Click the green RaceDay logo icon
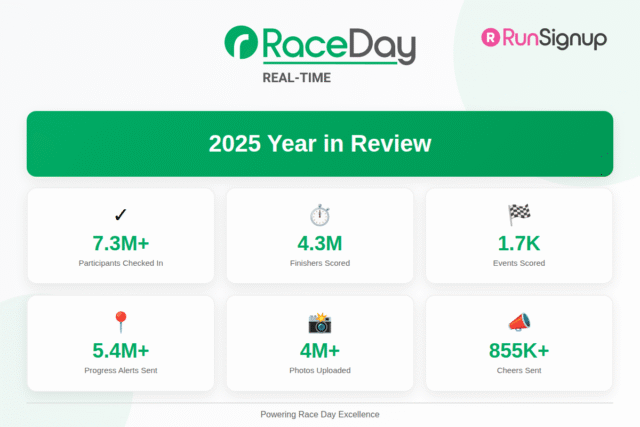The width and height of the screenshot is (640, 427). (x=242, y=45)
